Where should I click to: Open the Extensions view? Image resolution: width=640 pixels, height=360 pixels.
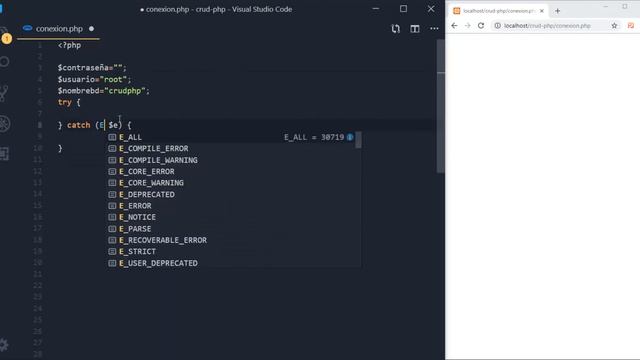[x=4, y=154]
